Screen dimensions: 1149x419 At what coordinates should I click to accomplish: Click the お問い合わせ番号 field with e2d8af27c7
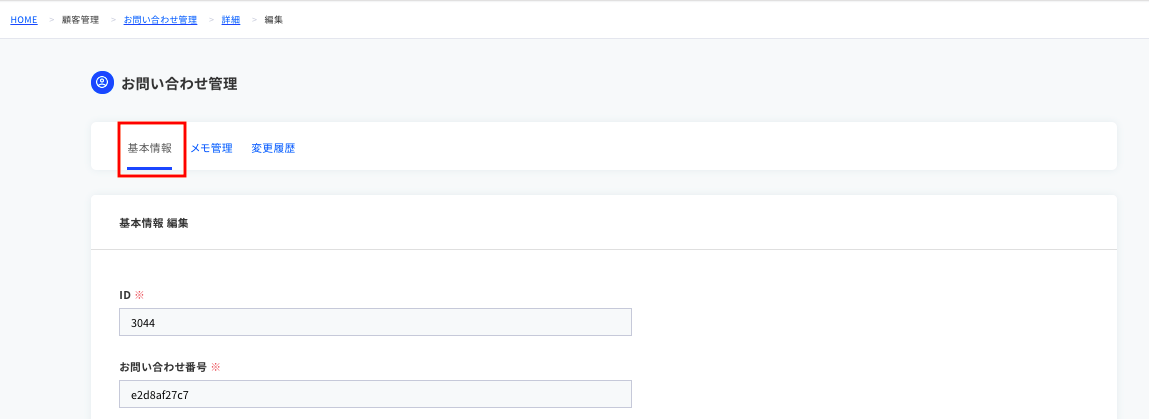point(375,394)
